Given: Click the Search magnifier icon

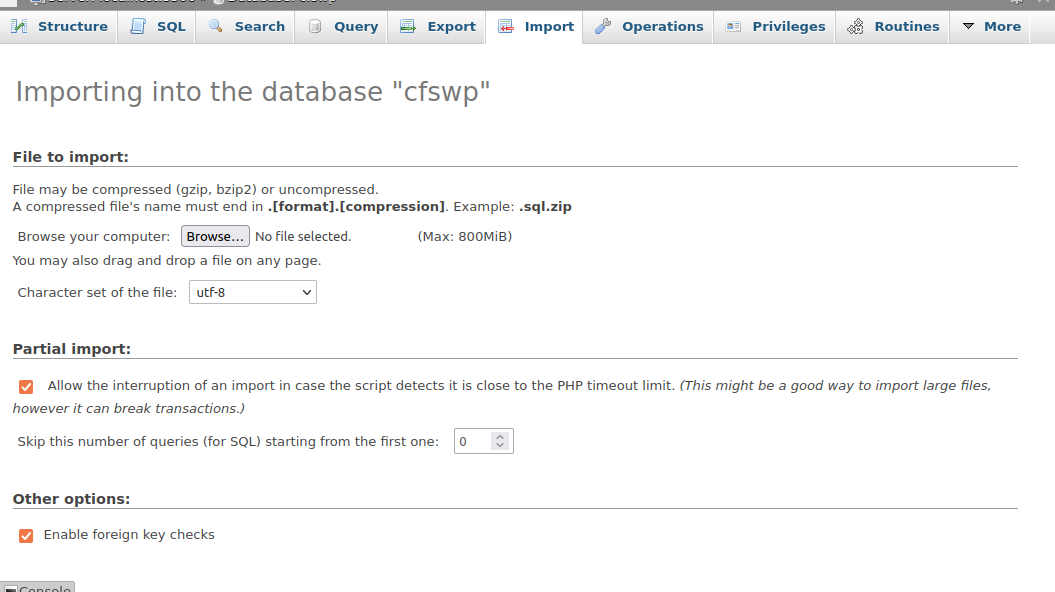Looking at the screenshot, I should [x=215, y=26].
